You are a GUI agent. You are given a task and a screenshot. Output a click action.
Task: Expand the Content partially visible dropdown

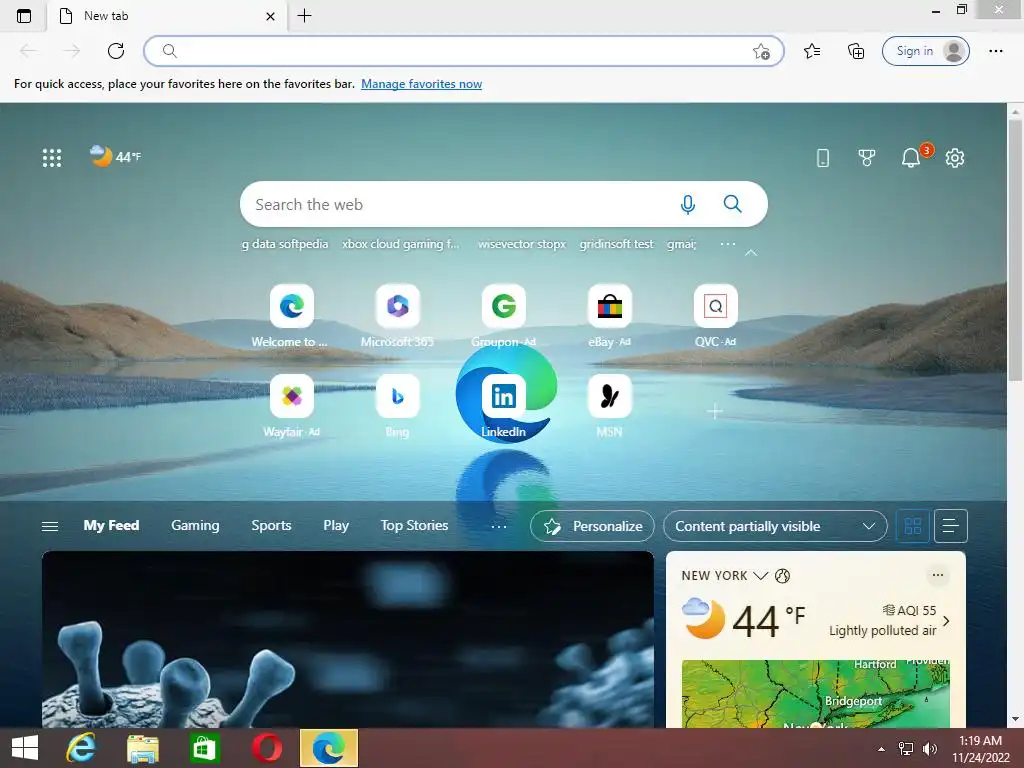coord(775,526)
